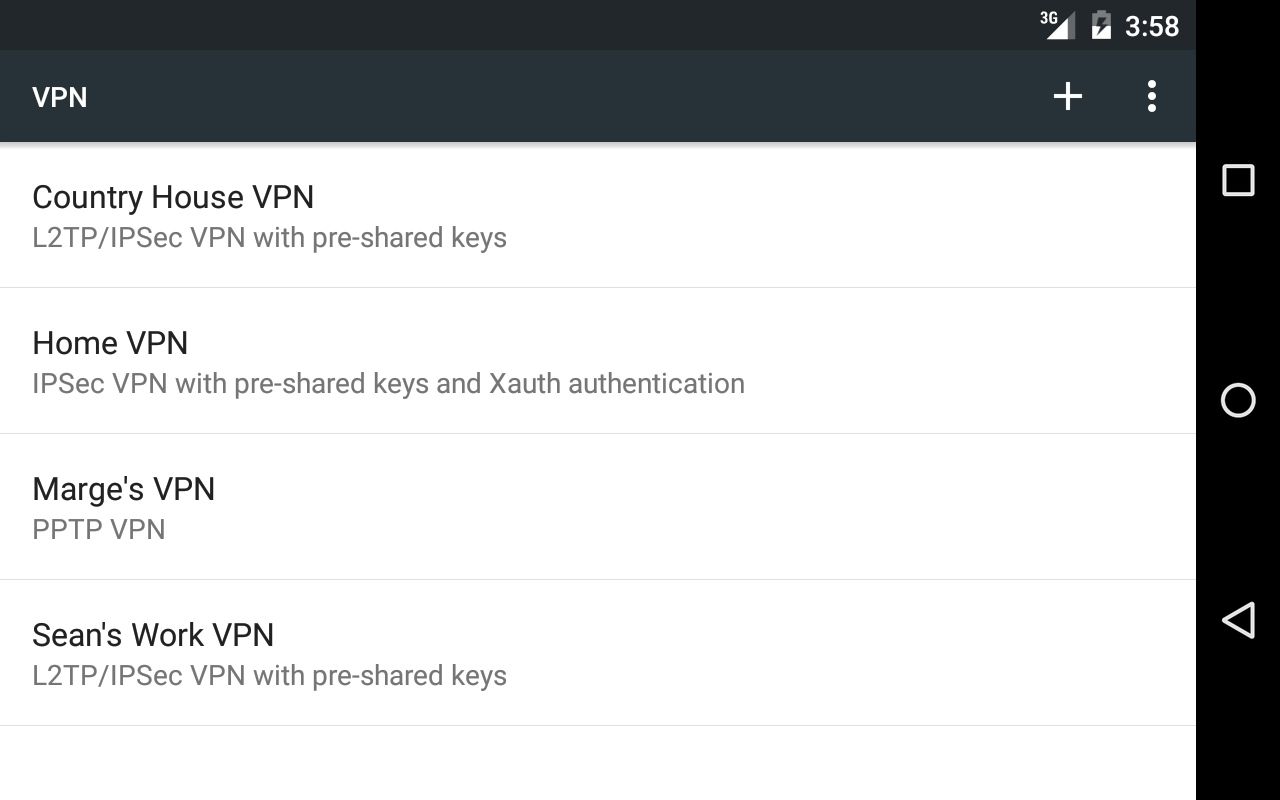This screenshot has height=800, width=1280.
Task: Tap the subtitle under Sean's Work VPN
Action: (x=269, y=676)
